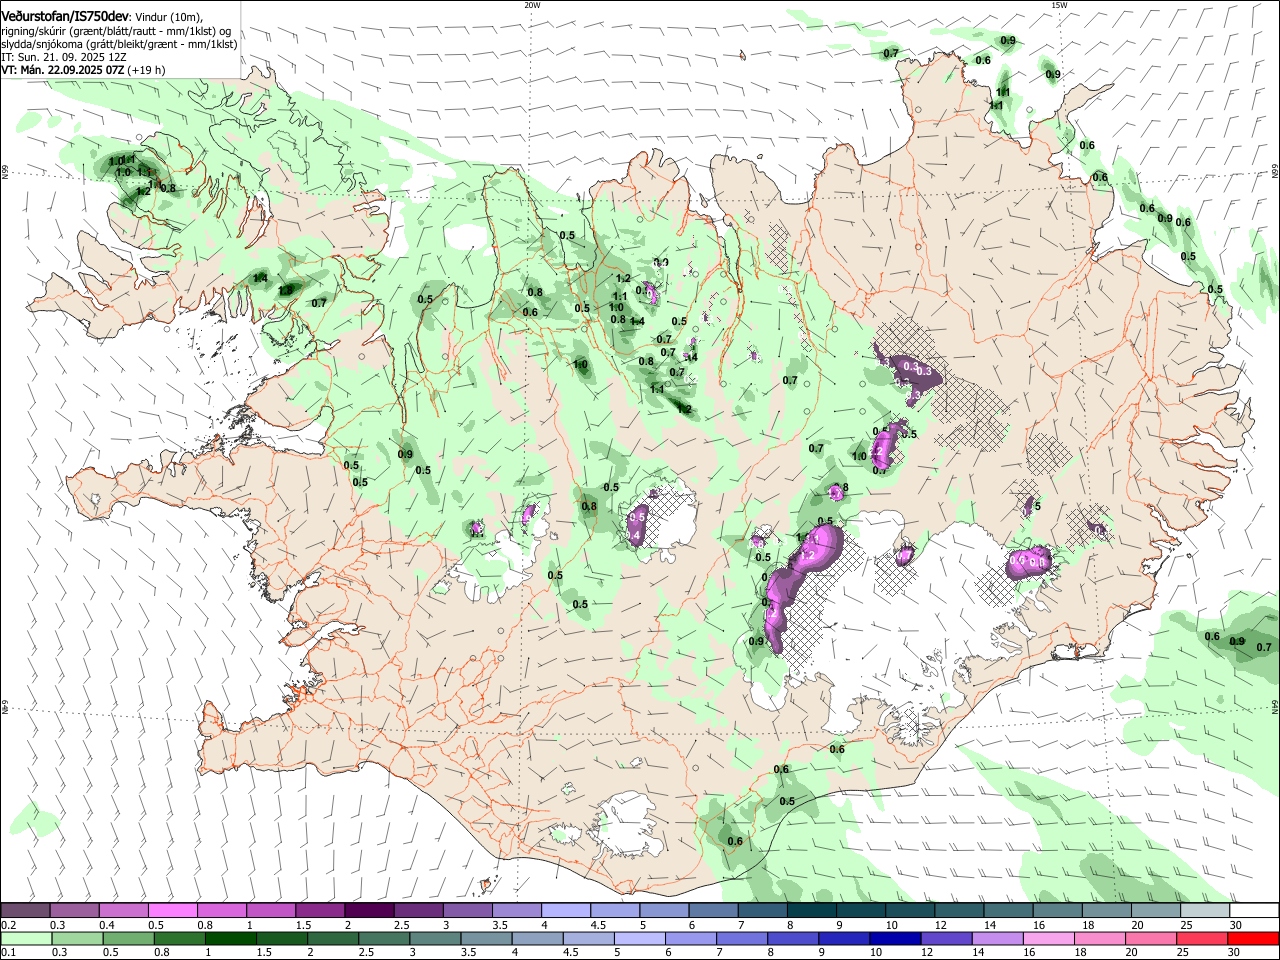Pick the 3.5 lavender swatch in upper legend row
Viewport: 1280px width, 960px height.
[516, 911]
